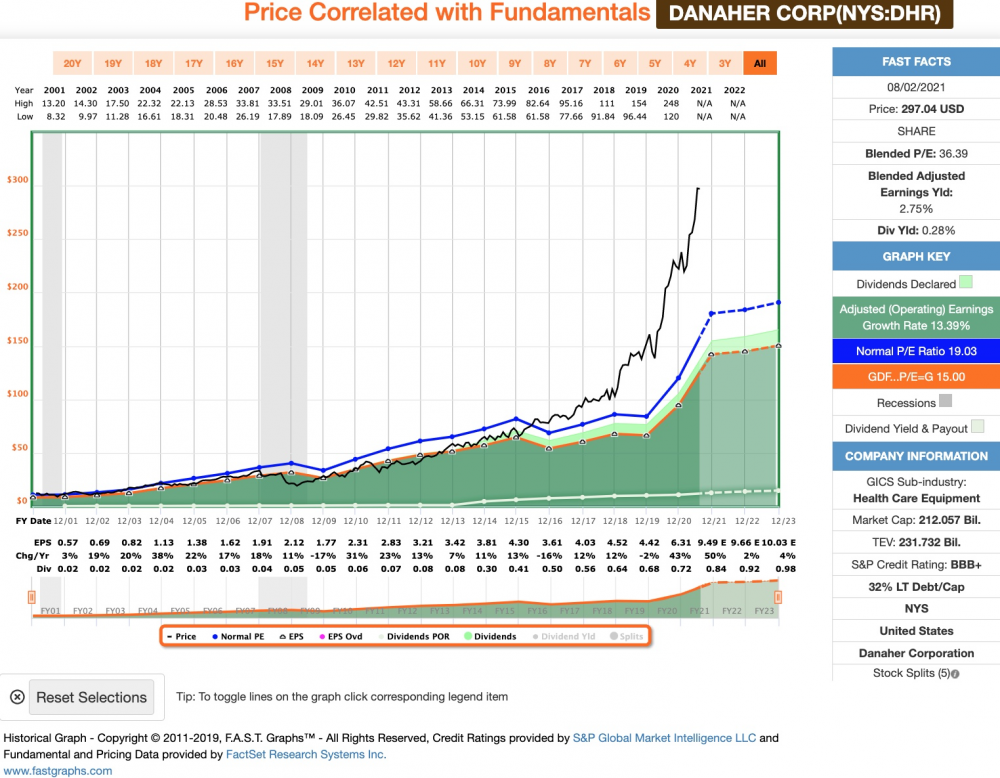Open the FactSet Research Systems link
Screen dimensions: 1000x778
(306, 754)
